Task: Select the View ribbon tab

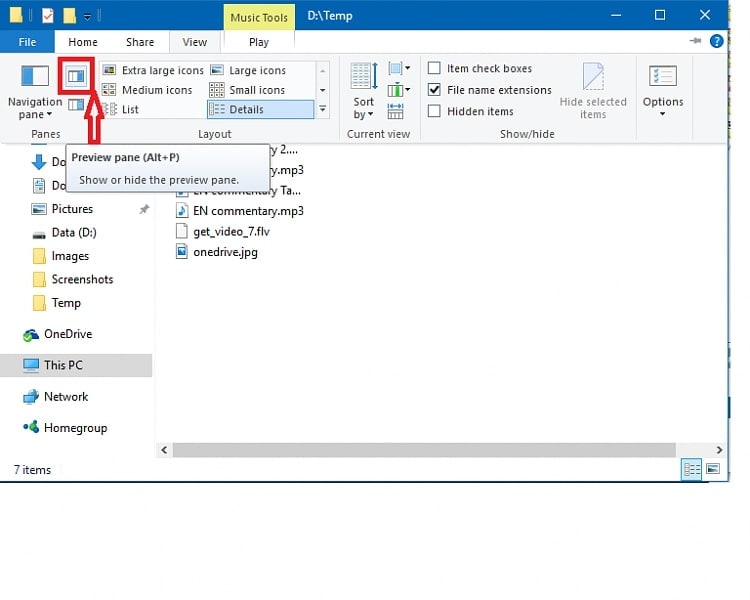Action: tap(195, 42)
